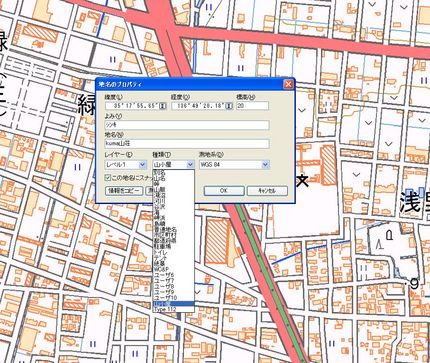Close the 地名のプロパティ dialog
Viewport: 430px width, 363px height.
click(x=288, y=84)
